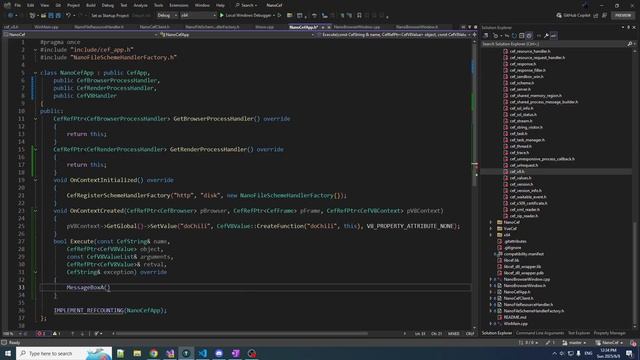
Task: Collapse the NanoCefApp class at line 5
Action: (36, 73)
